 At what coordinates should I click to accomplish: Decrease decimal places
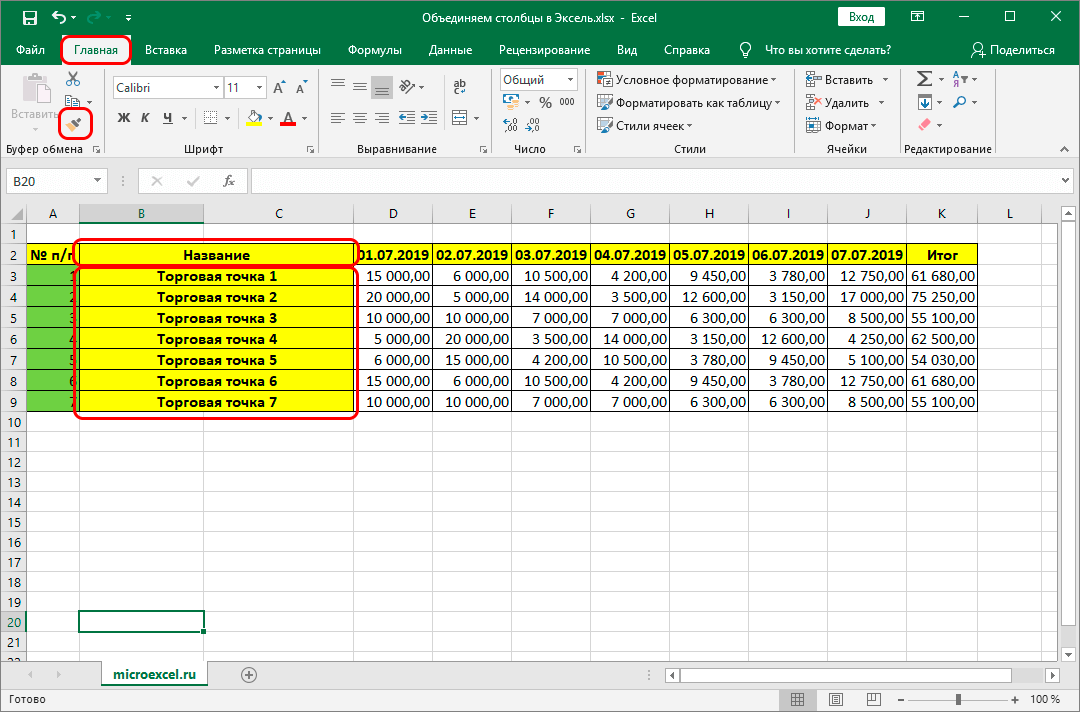[x=532, y=125]
